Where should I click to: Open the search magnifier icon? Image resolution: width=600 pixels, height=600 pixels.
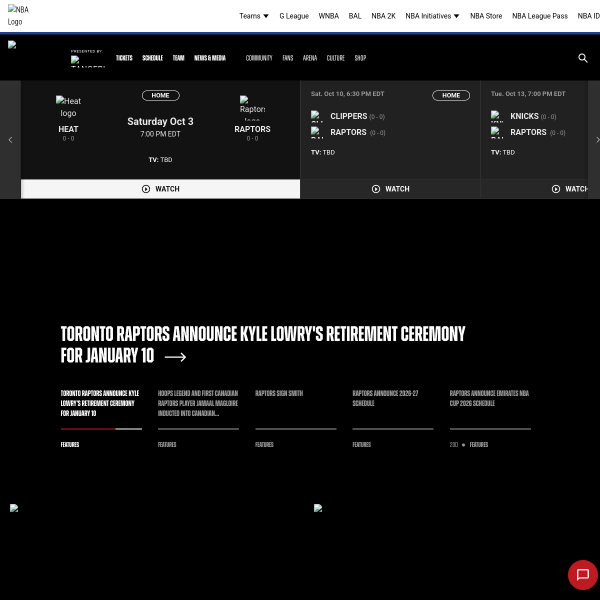pyautogui.click(x=582, y=58)
